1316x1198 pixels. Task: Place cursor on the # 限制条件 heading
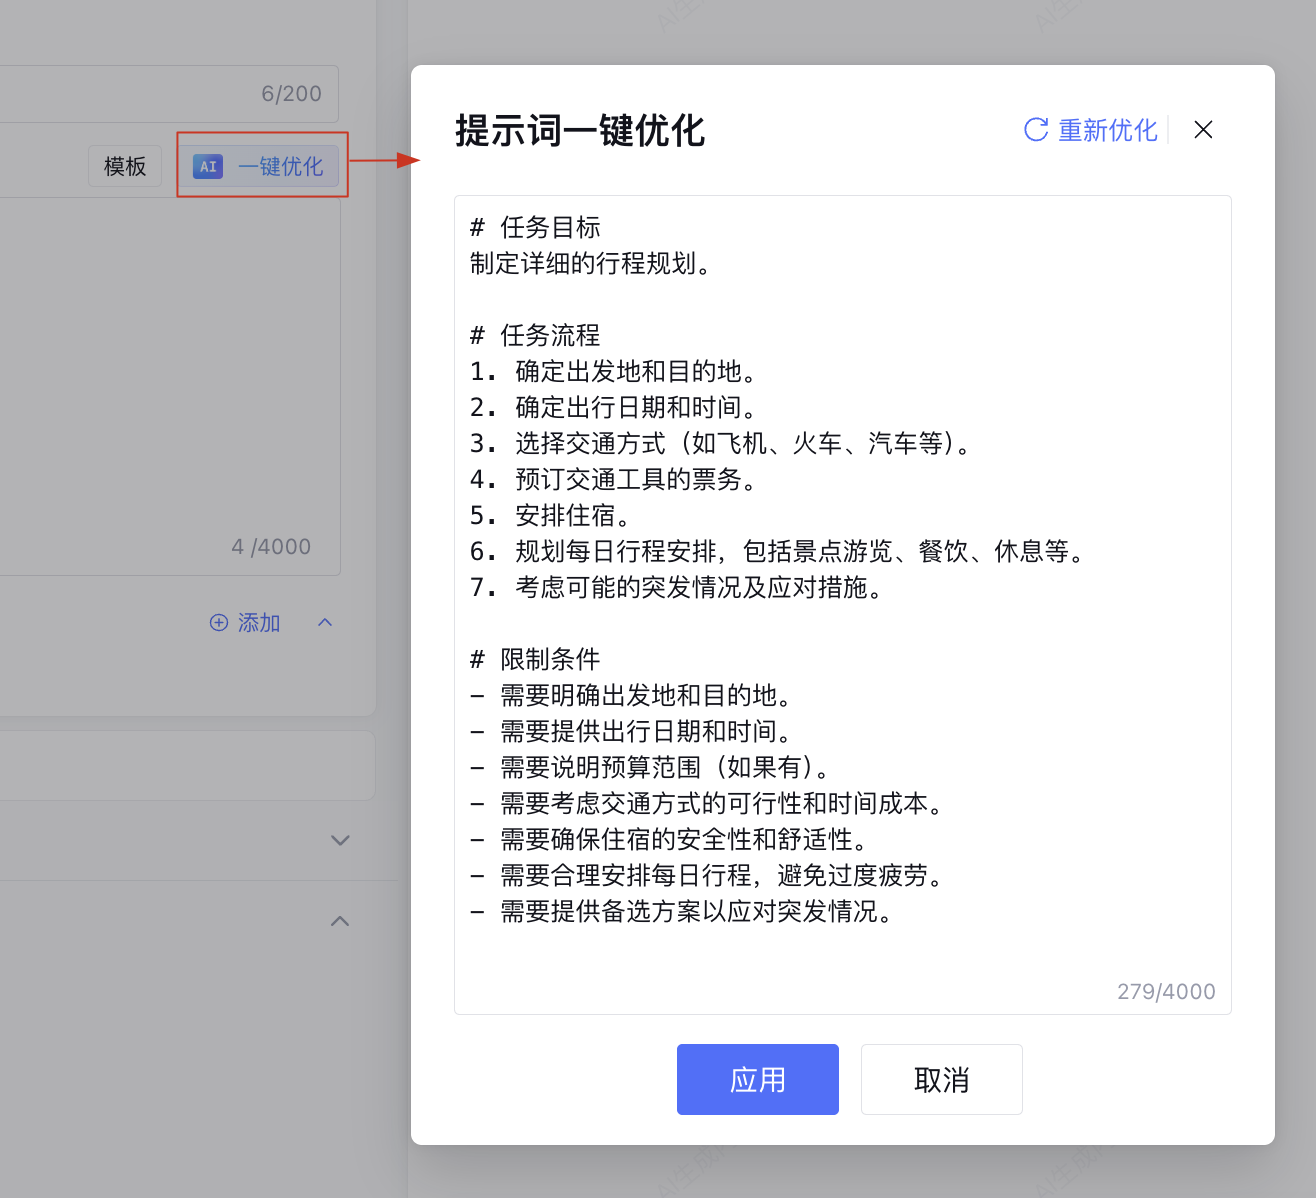pyautogui.click(x=550, y=660)
